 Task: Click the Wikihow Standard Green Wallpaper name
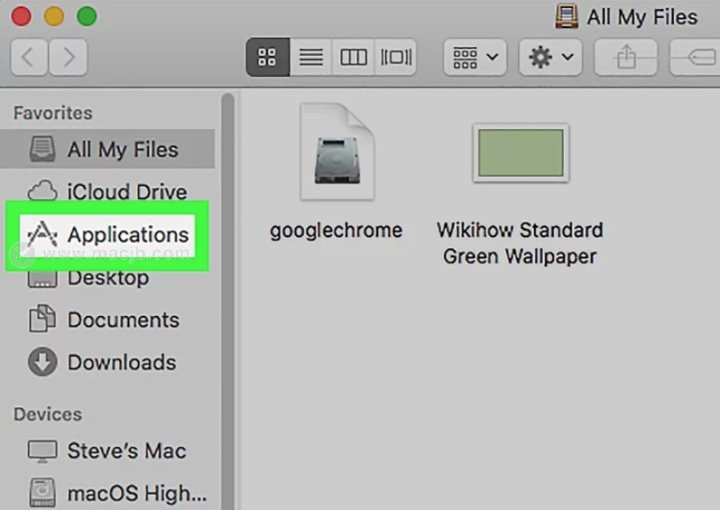pyautogui.click(x=520, y=243)
